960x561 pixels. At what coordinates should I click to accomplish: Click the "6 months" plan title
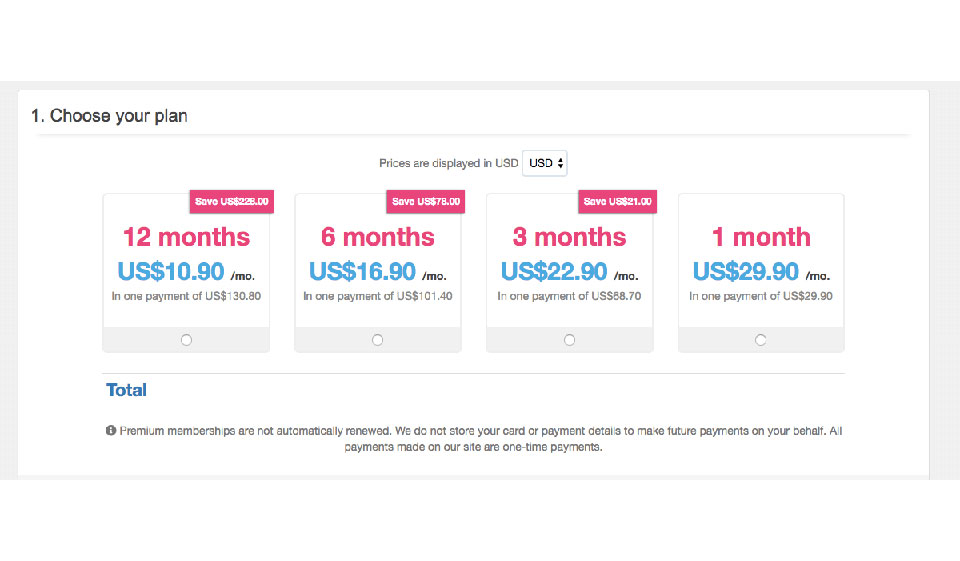point(378,237)
